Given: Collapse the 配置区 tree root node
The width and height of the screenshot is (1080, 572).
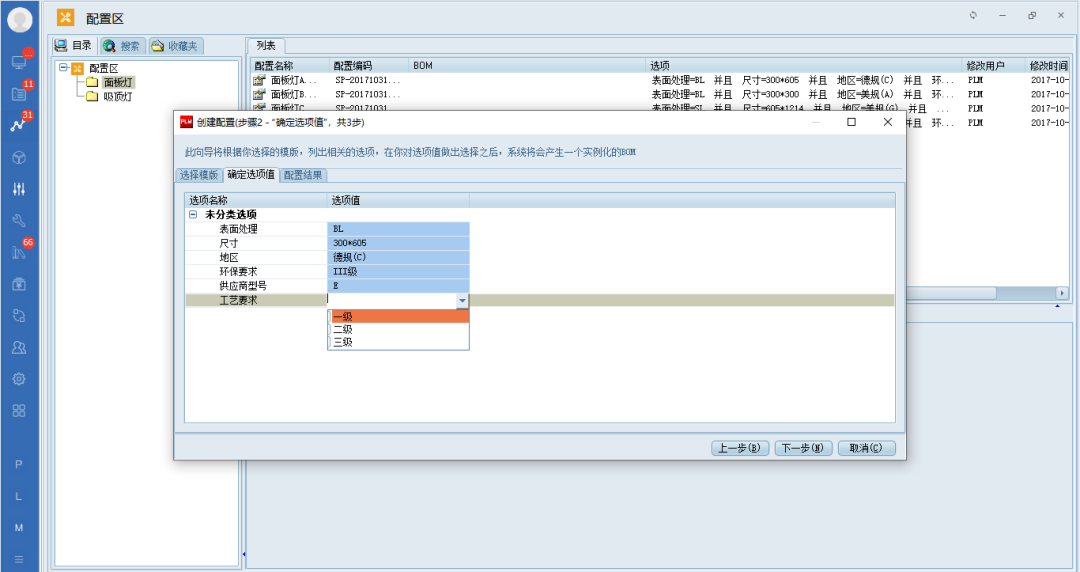Looking at the screenshot, I should tap(63, 68).
